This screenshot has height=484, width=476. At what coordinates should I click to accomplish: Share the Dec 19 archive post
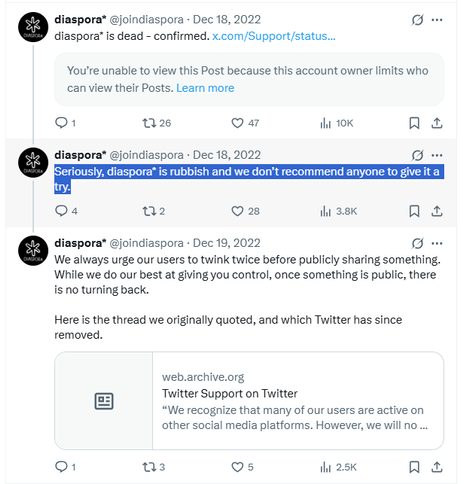pos(437,467)
